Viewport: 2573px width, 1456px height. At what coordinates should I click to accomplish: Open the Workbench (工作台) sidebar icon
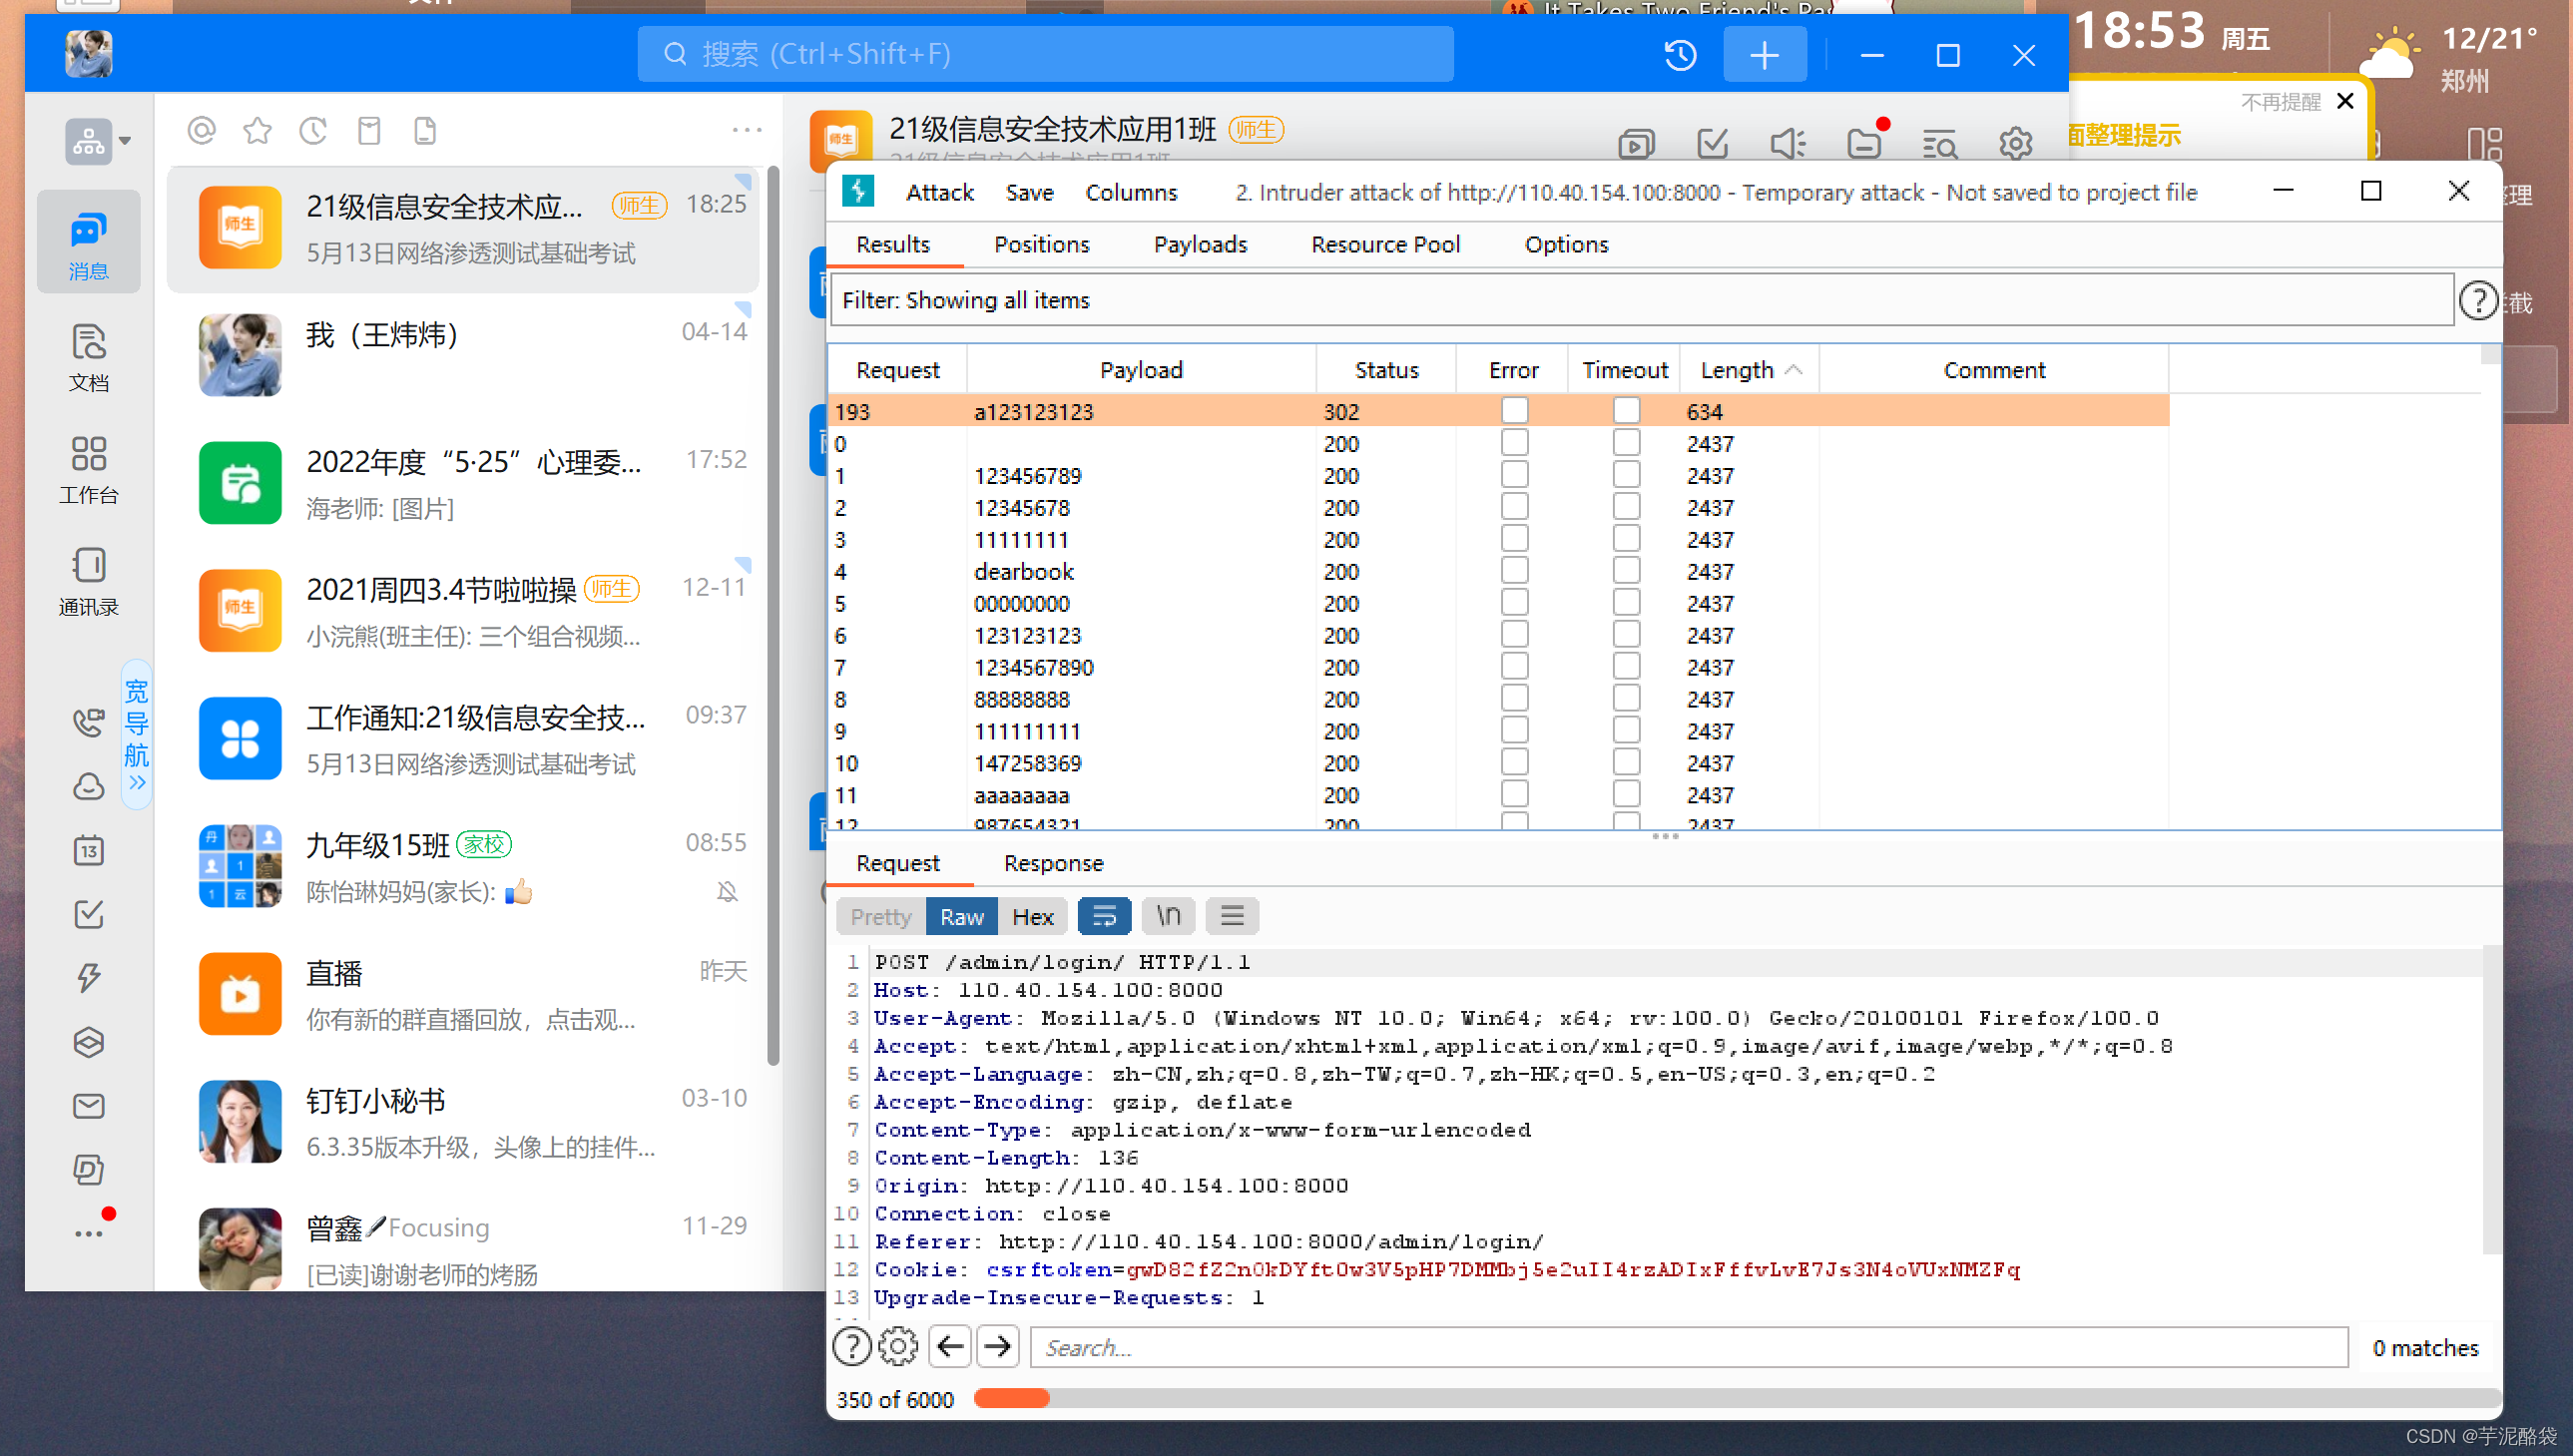click(88, 468)
